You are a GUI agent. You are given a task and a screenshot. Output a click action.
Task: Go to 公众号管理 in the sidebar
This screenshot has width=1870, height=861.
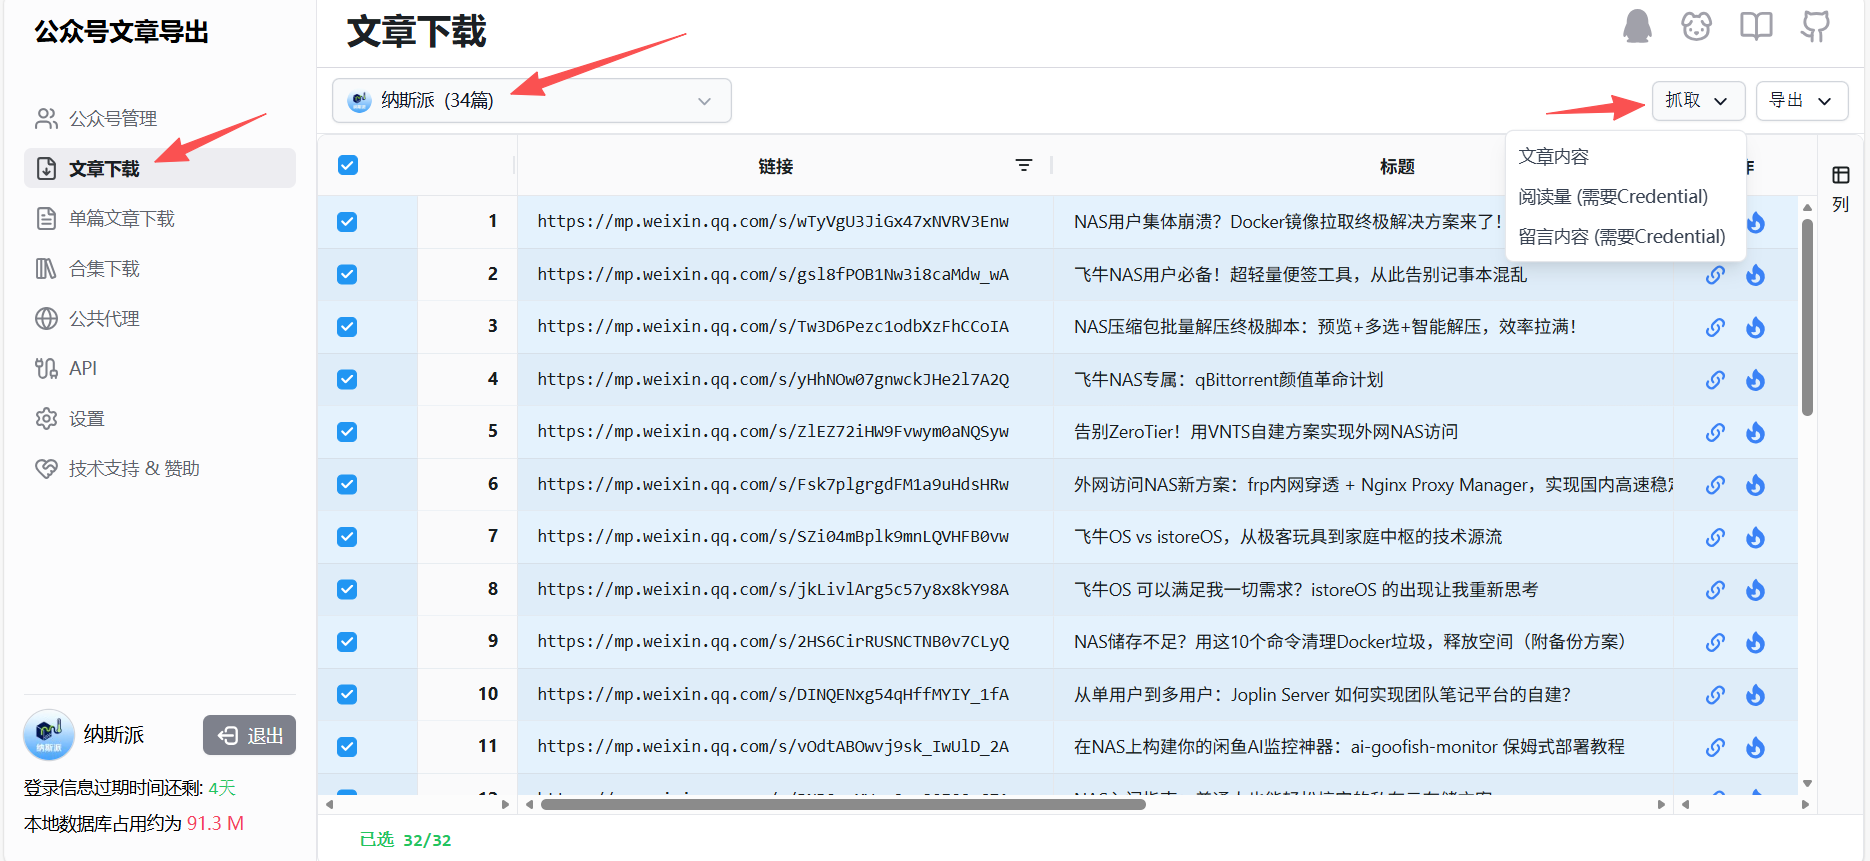coord(160,119)
